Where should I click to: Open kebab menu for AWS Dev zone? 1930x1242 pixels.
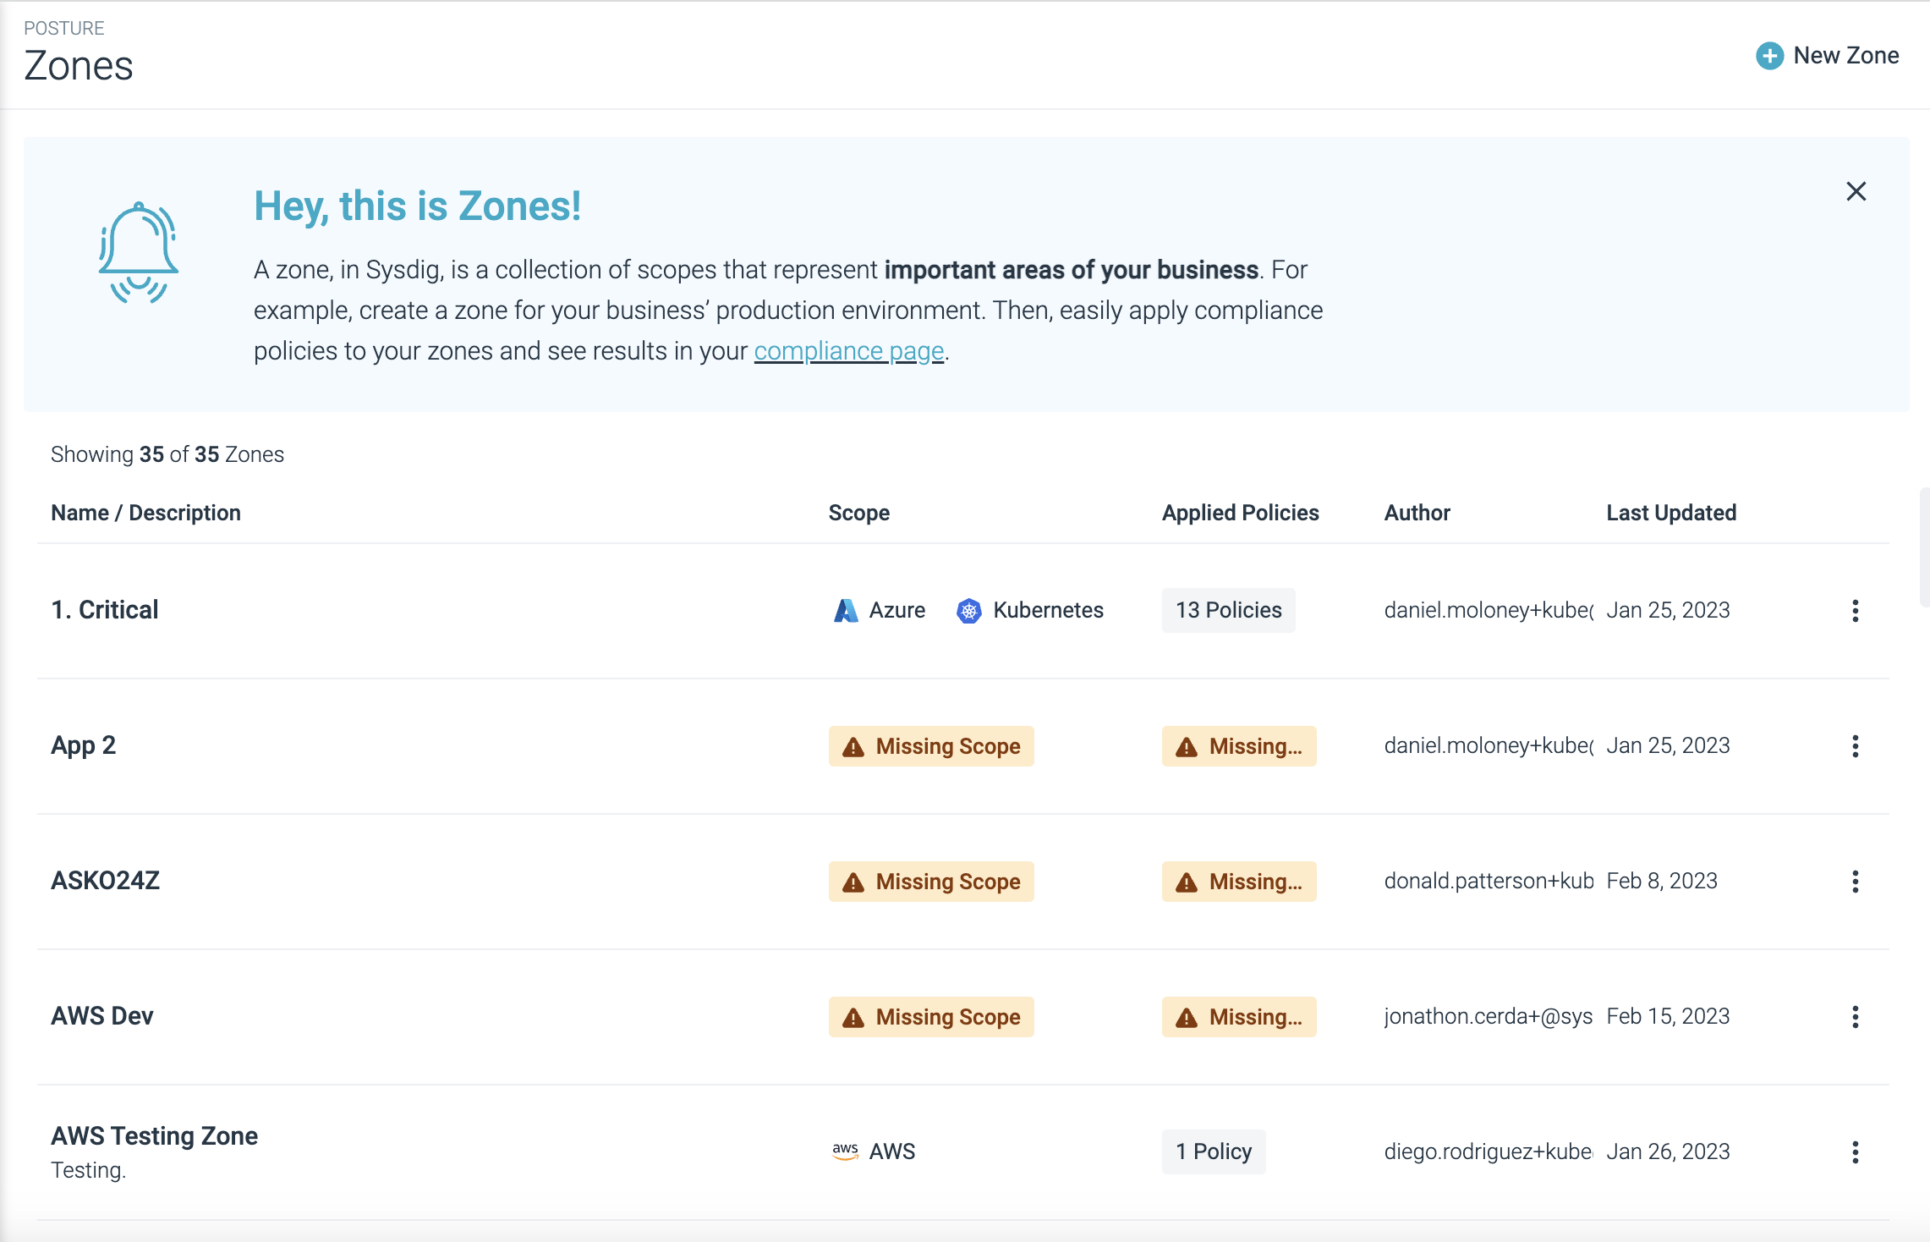pos(1855,1017)
